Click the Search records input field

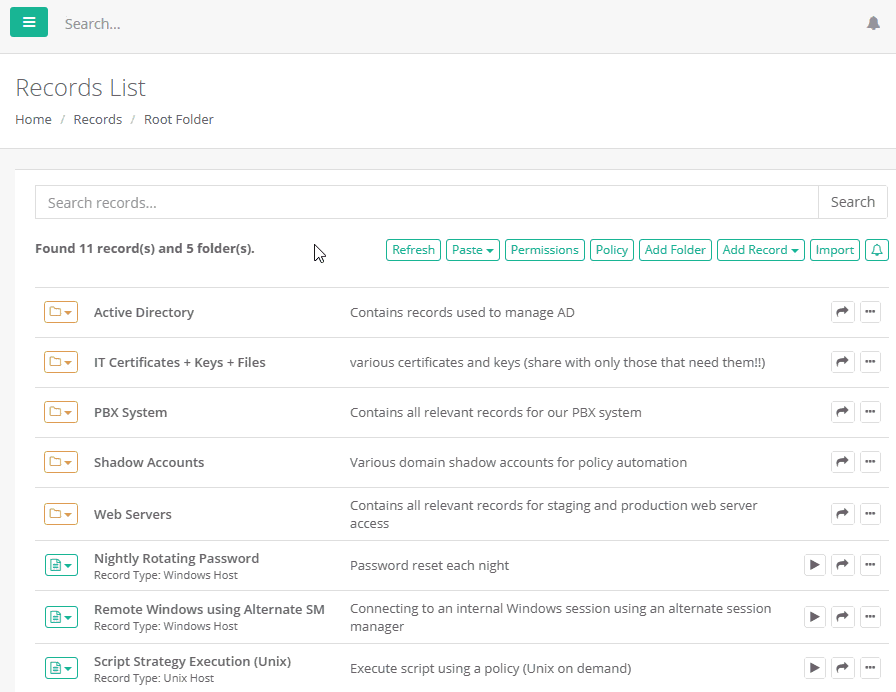tap(426, 202)
